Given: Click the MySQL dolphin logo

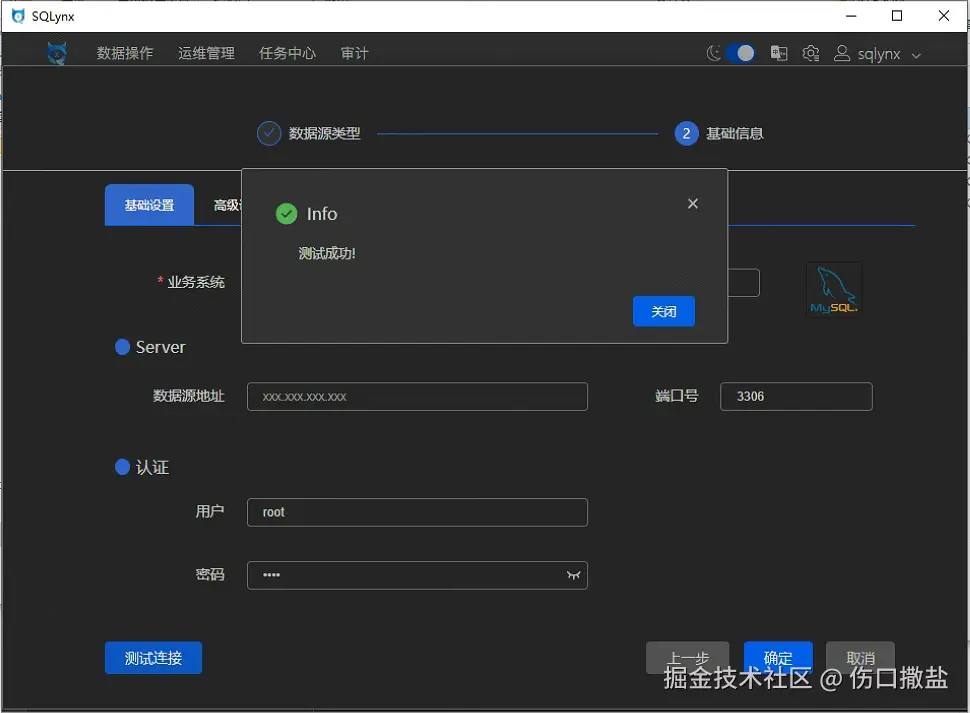Looking at the screenshot, I should (834, 289).
